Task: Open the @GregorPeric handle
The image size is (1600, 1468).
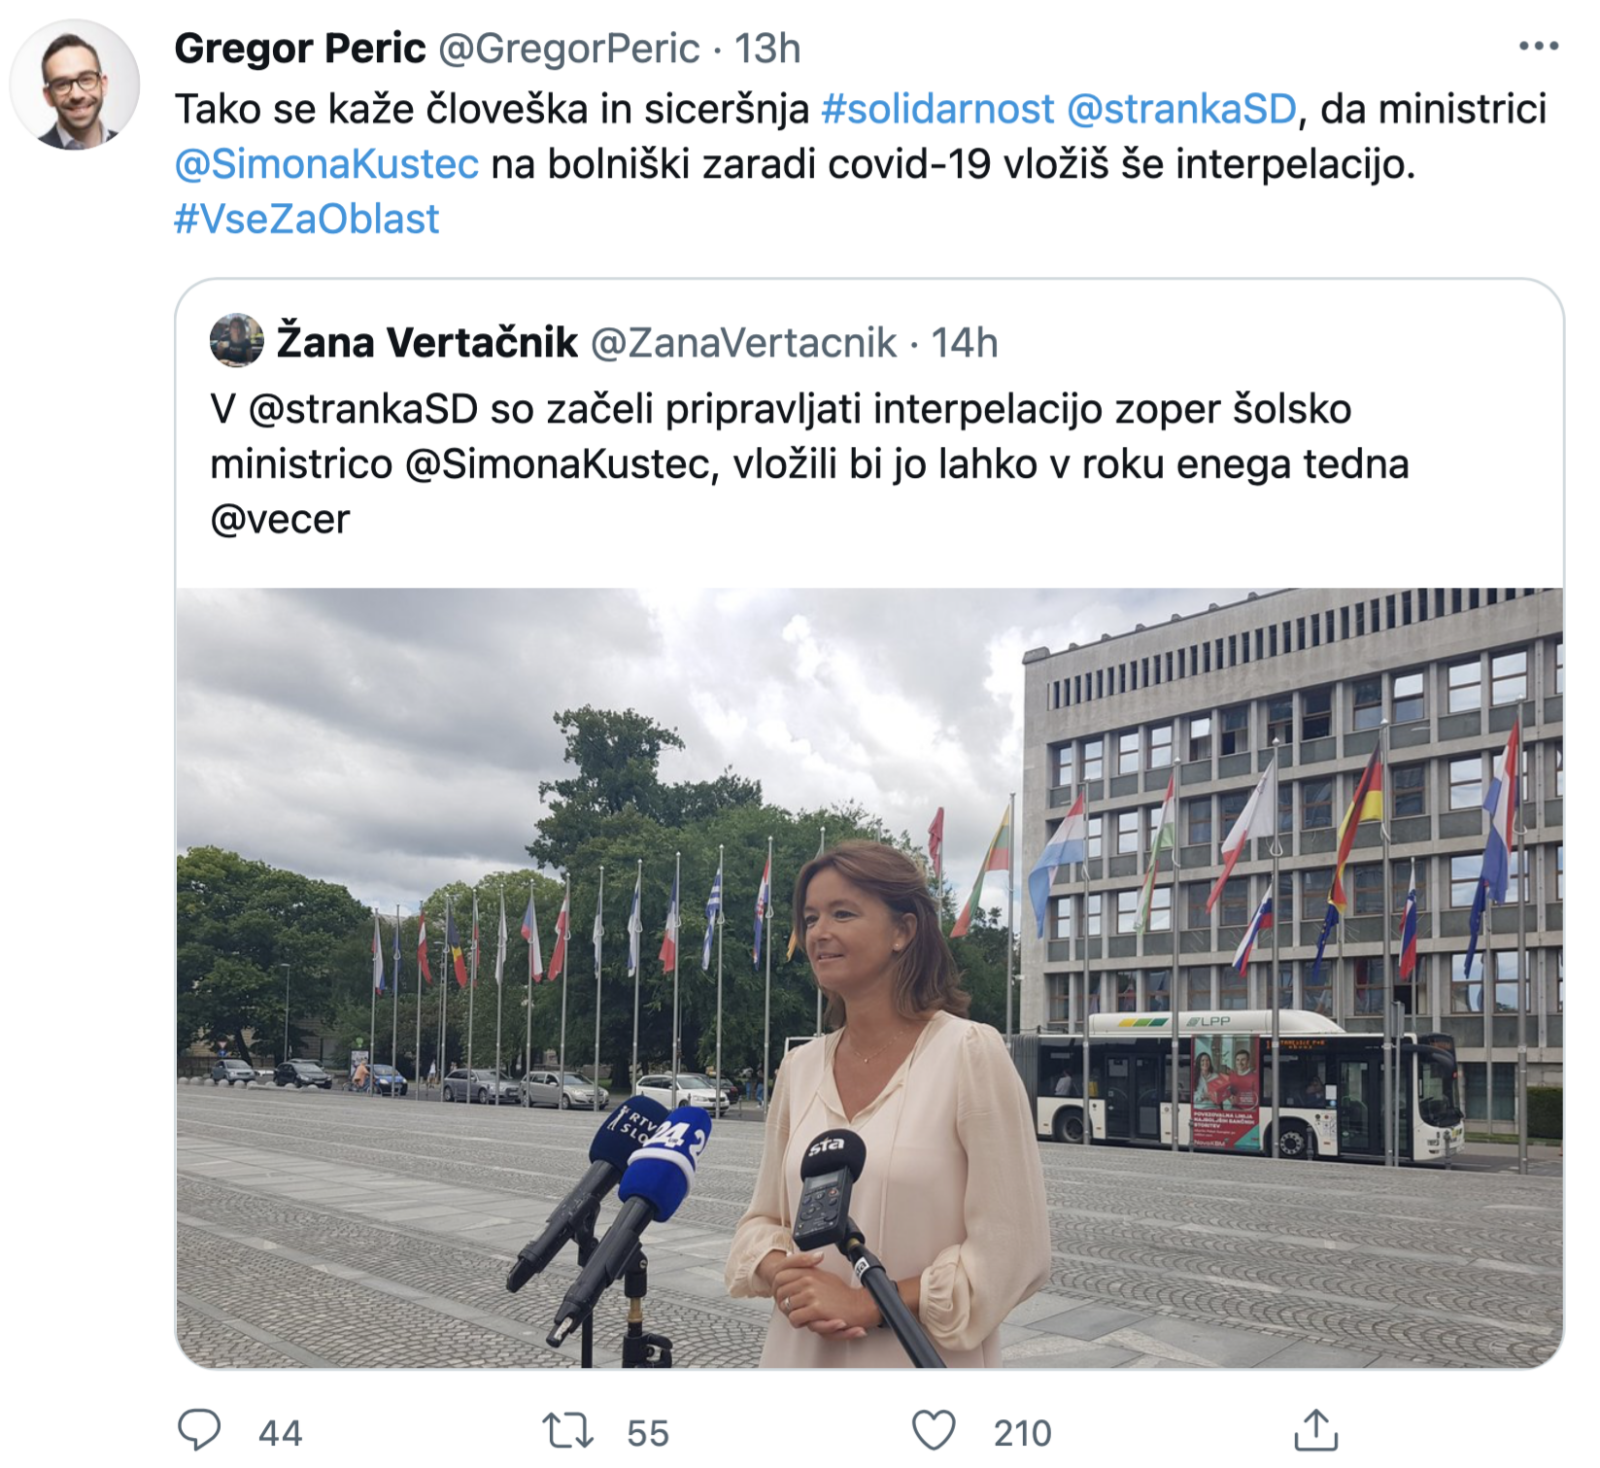Action: coord(569,48)
